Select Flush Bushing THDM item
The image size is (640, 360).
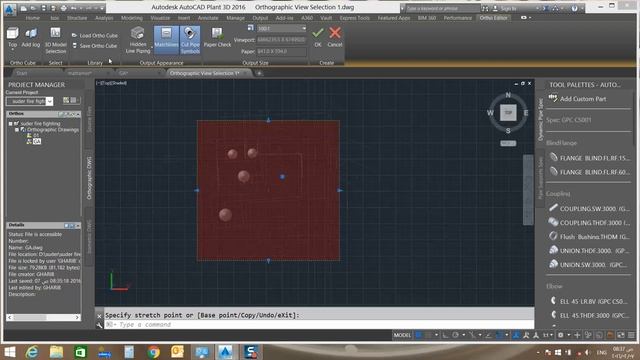[589, 237]
